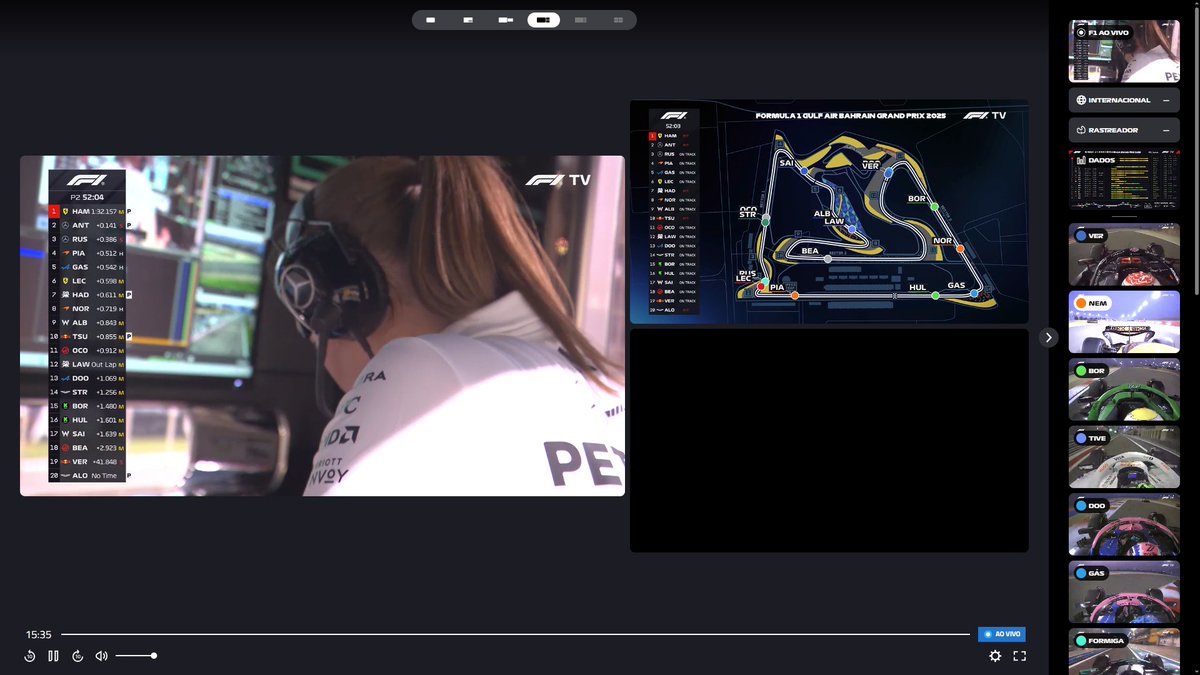The image size is (1200, 675).
Task: Open VER onboard camera thumbnail
Action: tap(1124, 255)
